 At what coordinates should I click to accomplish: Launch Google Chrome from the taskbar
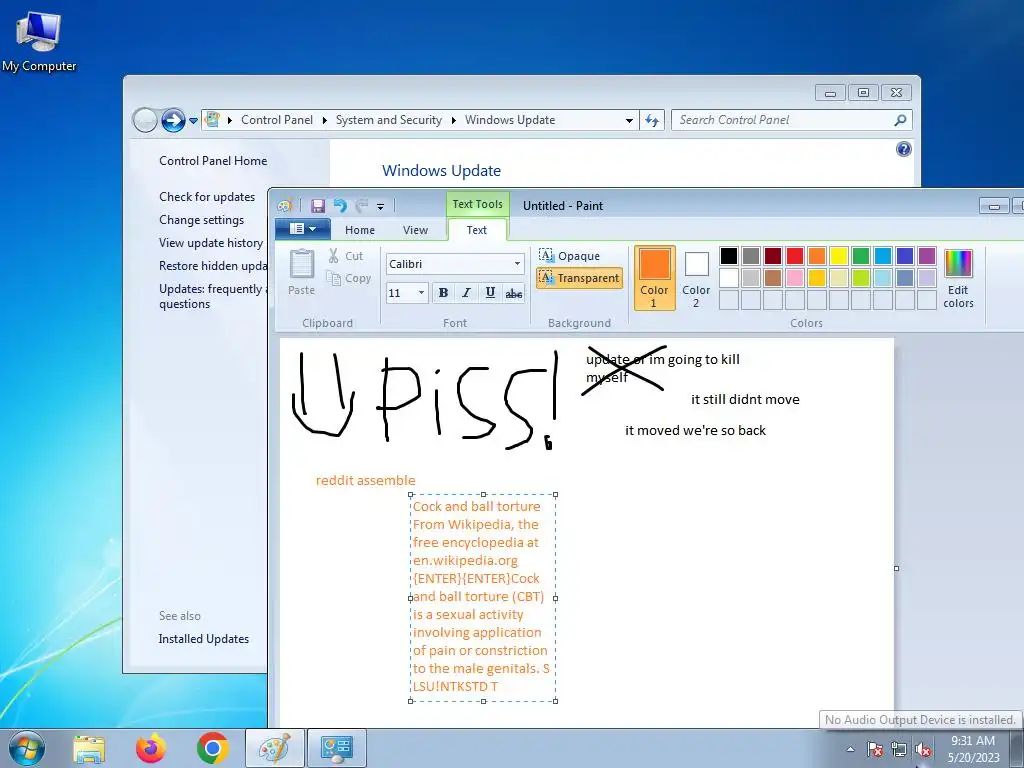click(x=212, y=748)
